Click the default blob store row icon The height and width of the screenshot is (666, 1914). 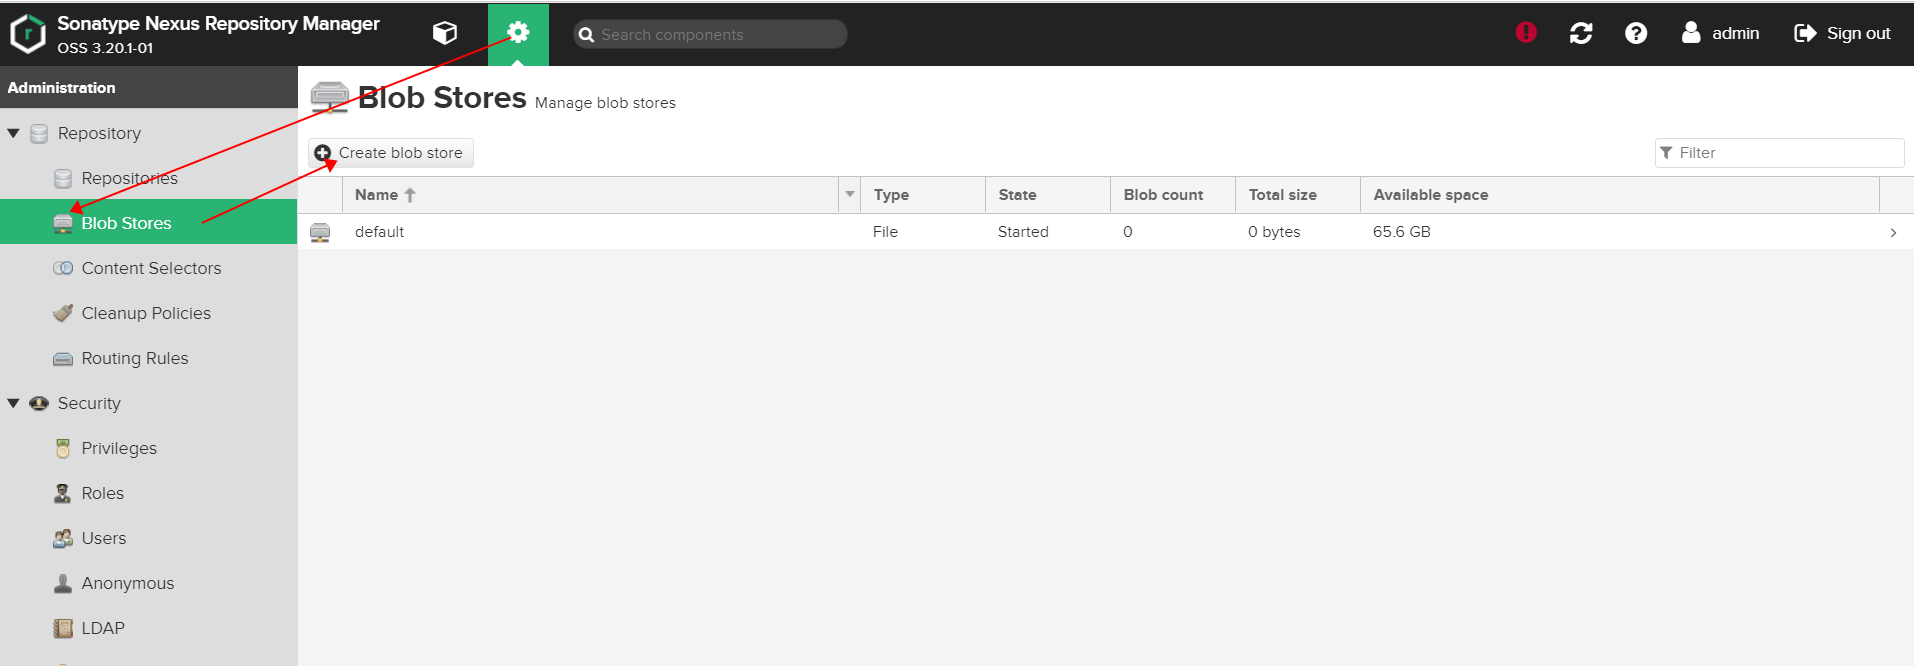coord(320,232)
